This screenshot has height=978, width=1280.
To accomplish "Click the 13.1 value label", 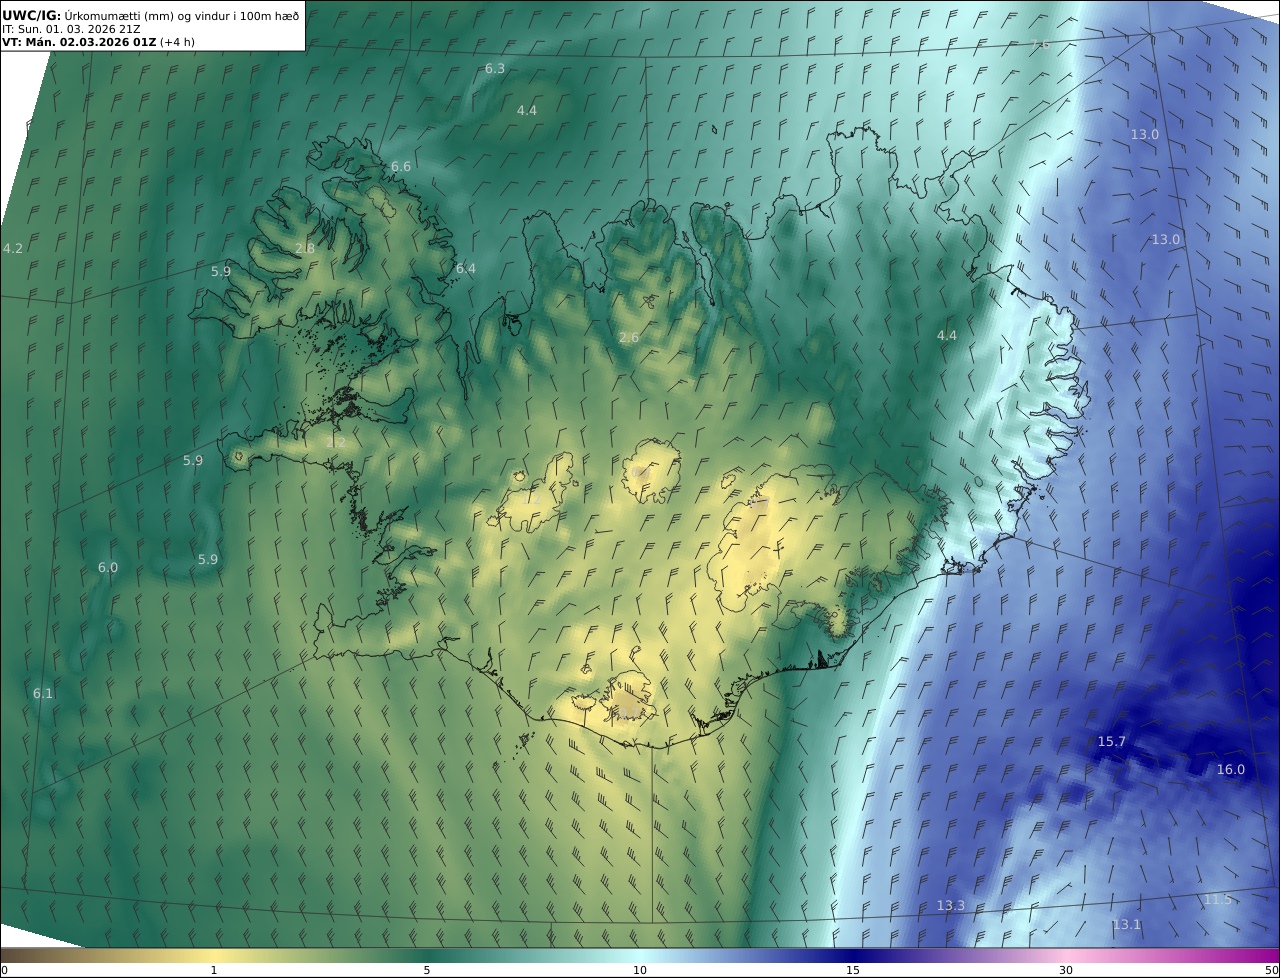I will [x=1127, y=925].
